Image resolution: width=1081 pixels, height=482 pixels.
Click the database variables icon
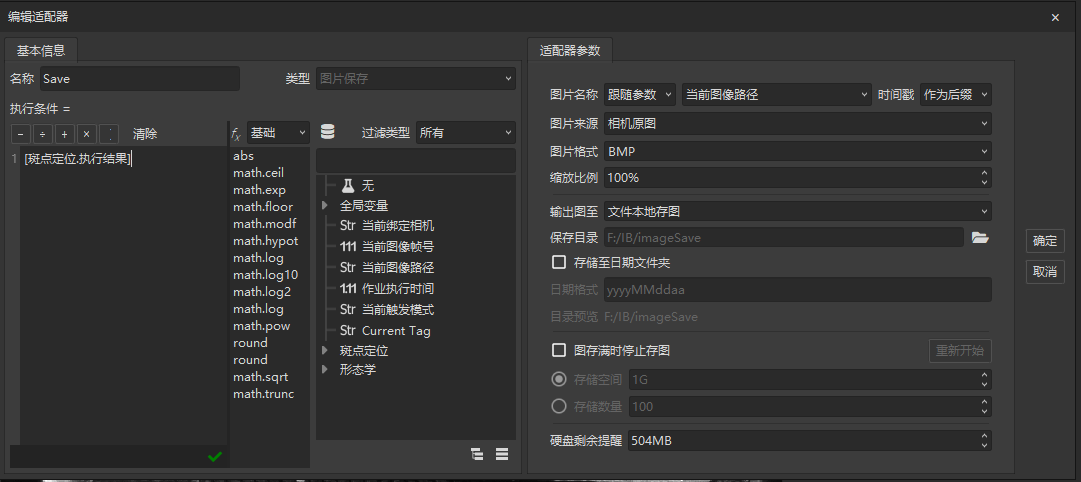coord(328,133)
